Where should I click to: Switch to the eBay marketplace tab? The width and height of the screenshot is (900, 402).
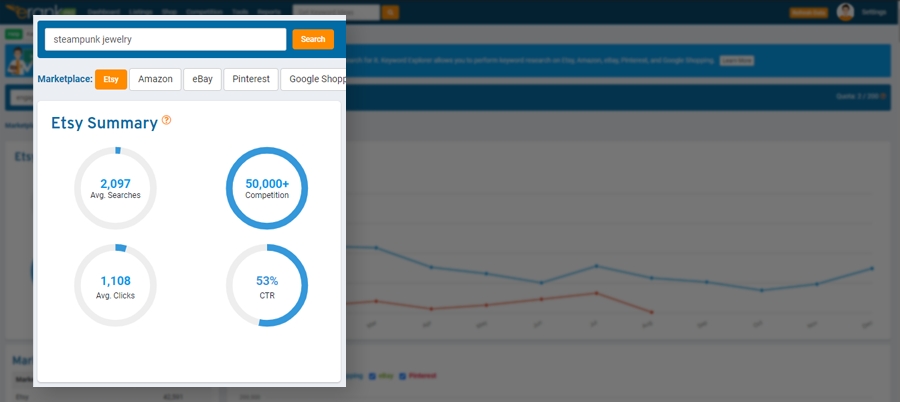click(202, 79)
